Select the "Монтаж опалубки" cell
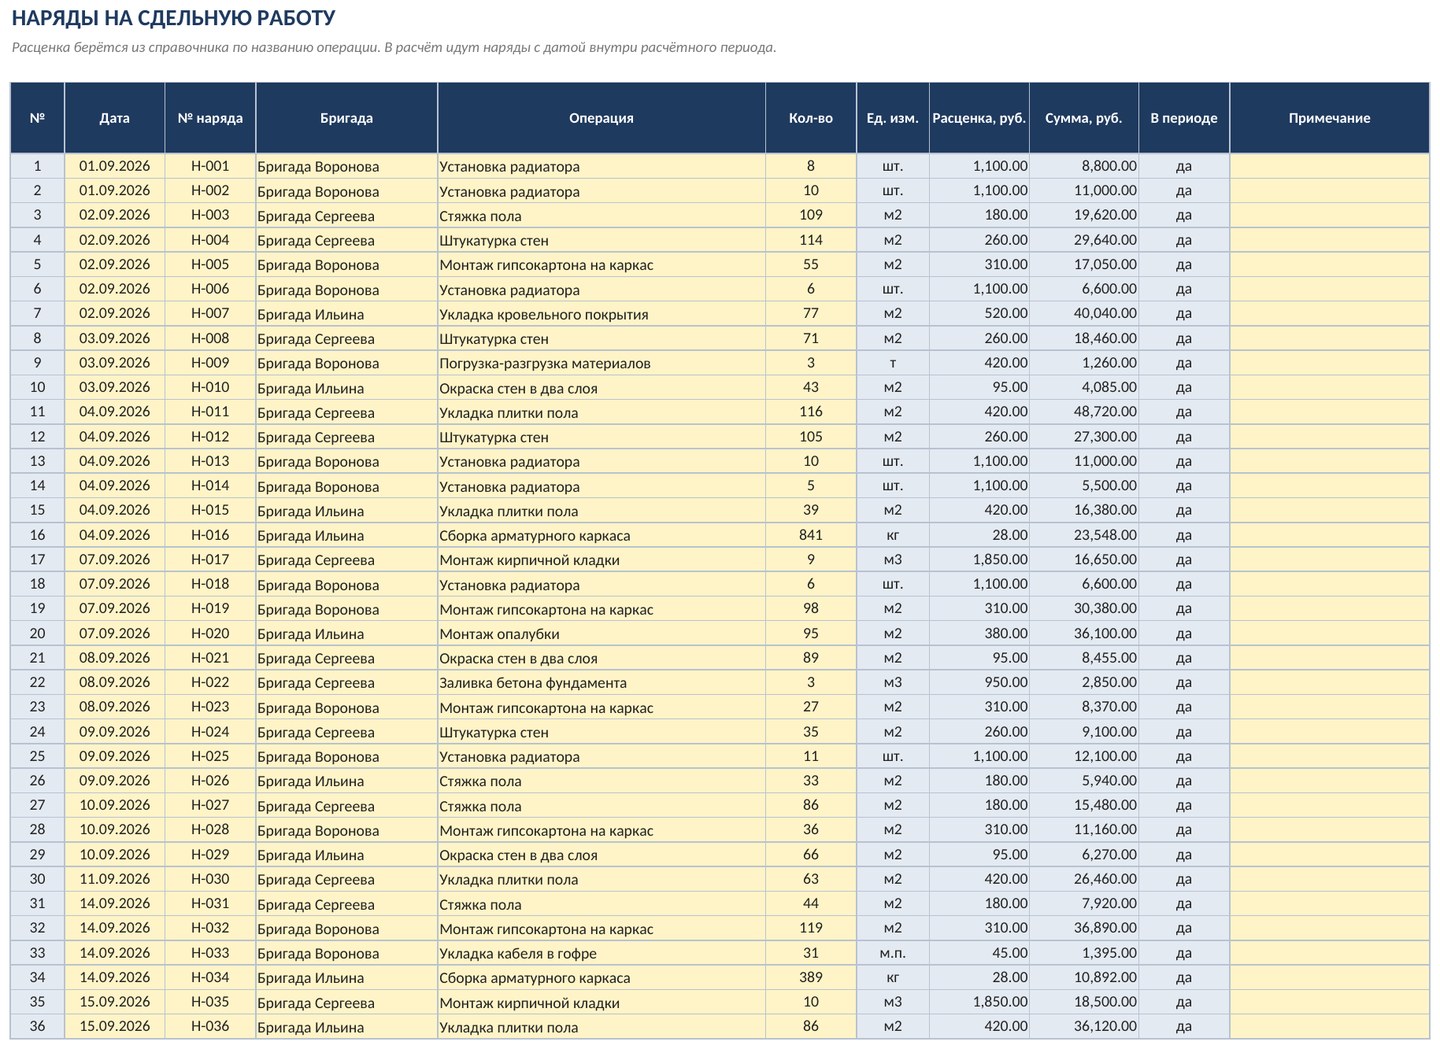The height and width of the screenshot is (1049, 1440). tap(601, 633)
